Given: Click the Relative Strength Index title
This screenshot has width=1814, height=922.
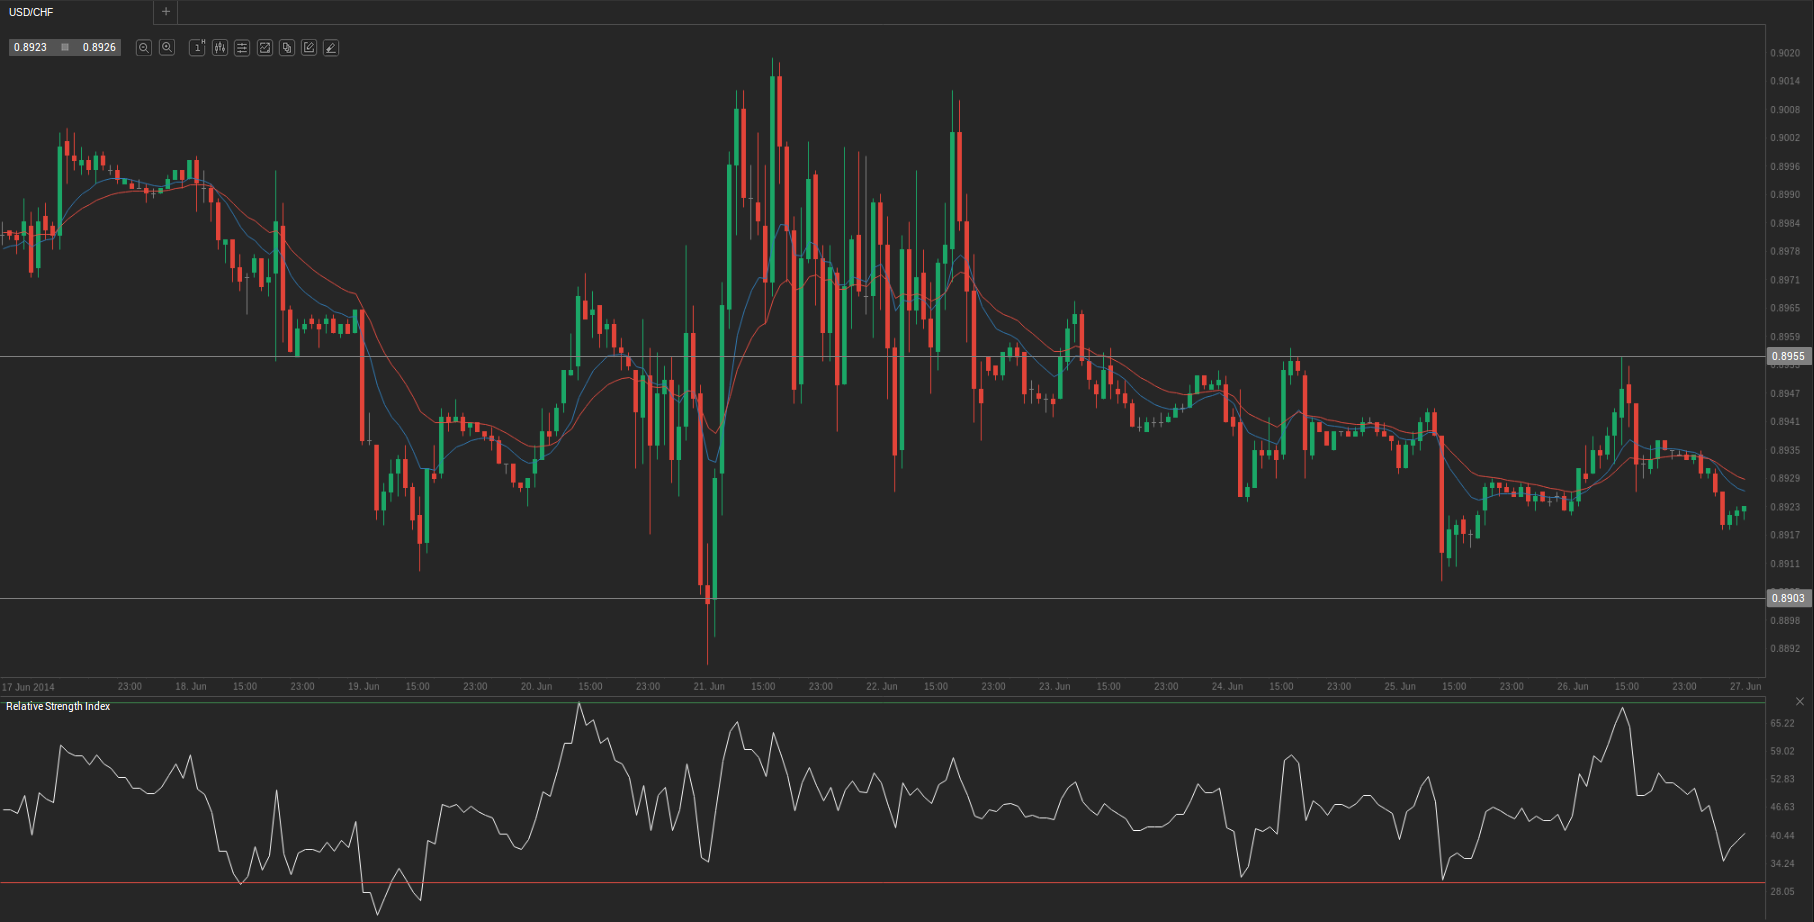Looking at the screenshot, I should (58, 706).
